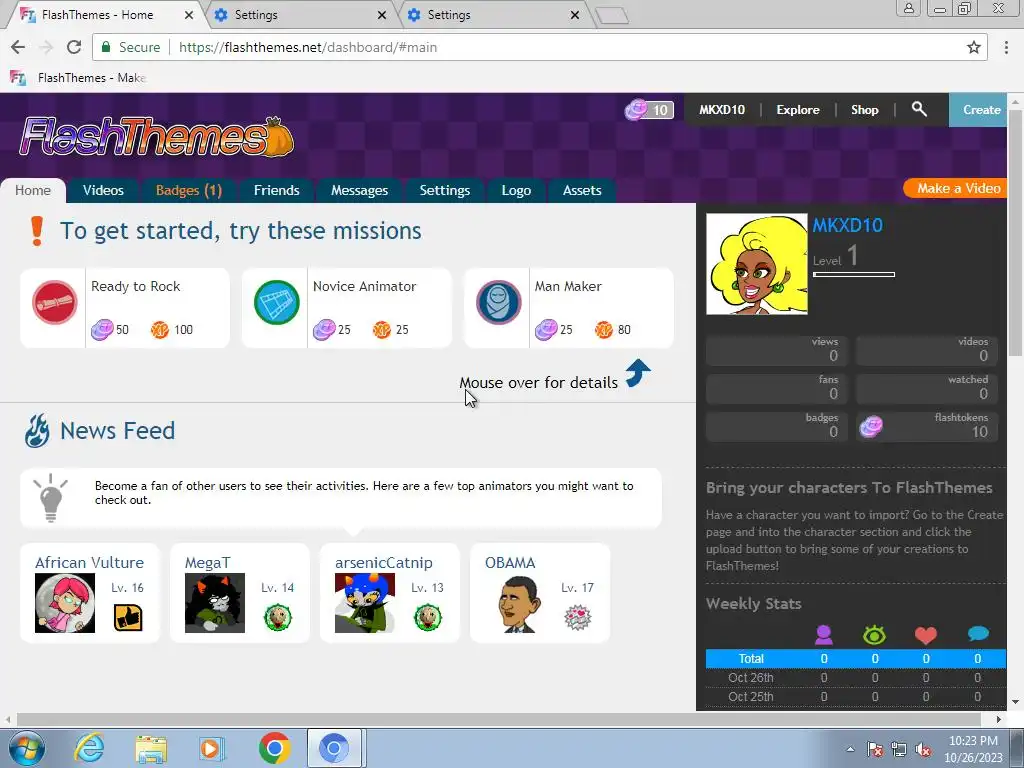Bookmark page with the star icon
The height and width of the screenshot is (768, 1024).
(974, 47)
